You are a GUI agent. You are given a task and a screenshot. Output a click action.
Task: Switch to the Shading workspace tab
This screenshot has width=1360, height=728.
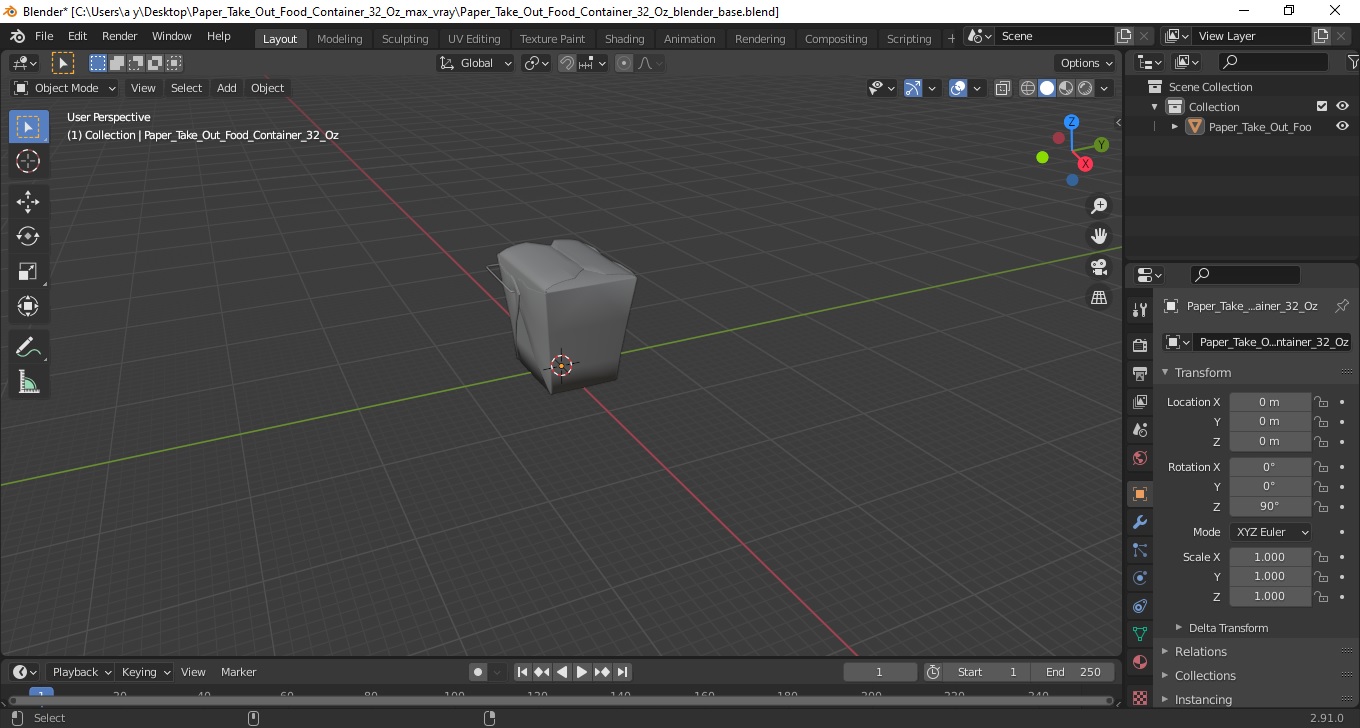(x=624, y=39)
